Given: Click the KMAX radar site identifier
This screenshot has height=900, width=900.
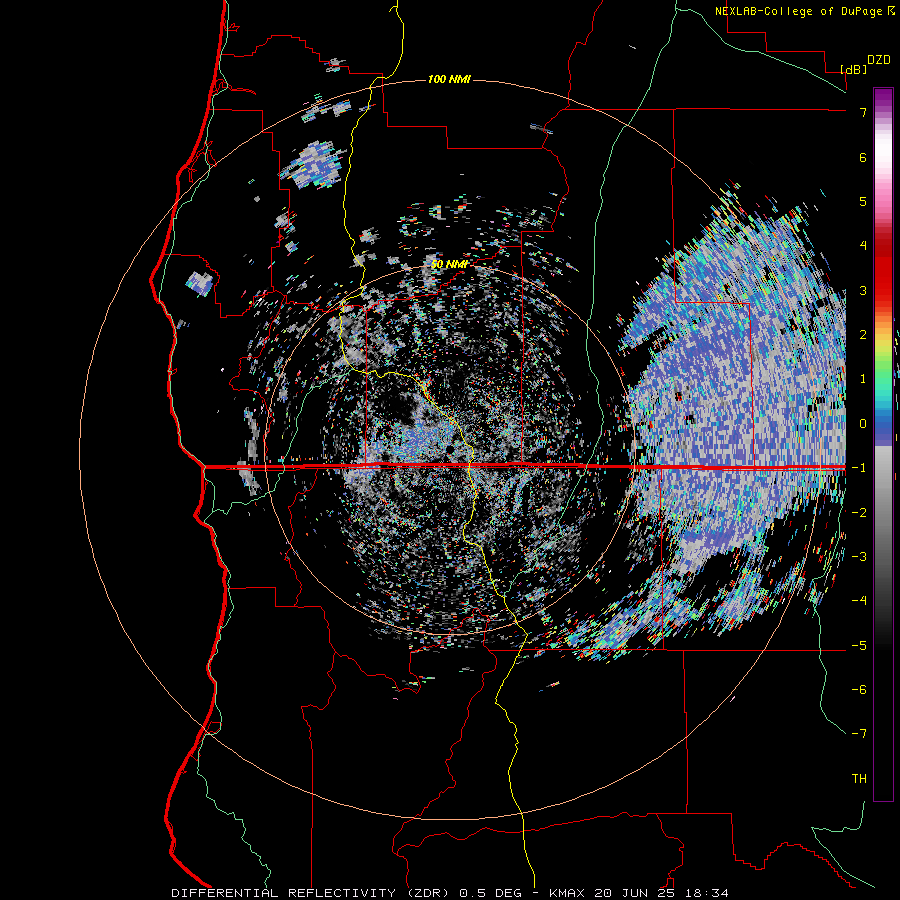Looking at the screenshot, I should (567, 893).
